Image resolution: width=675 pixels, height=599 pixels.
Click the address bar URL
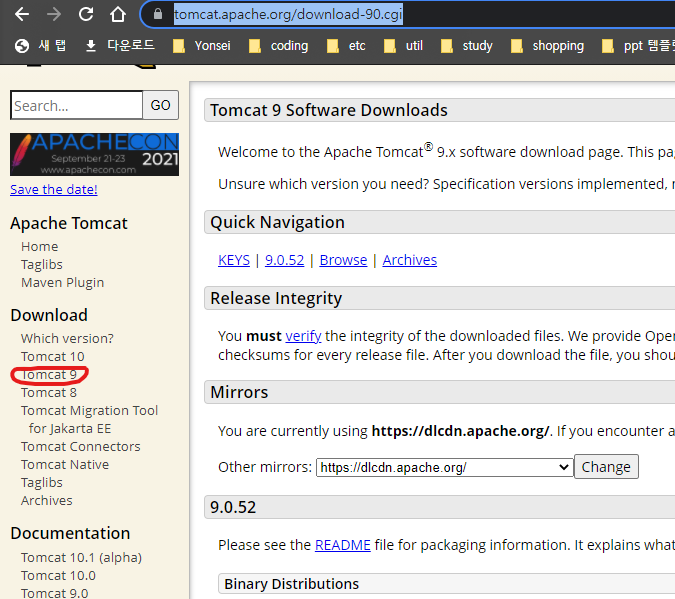[x=288, y=14]
